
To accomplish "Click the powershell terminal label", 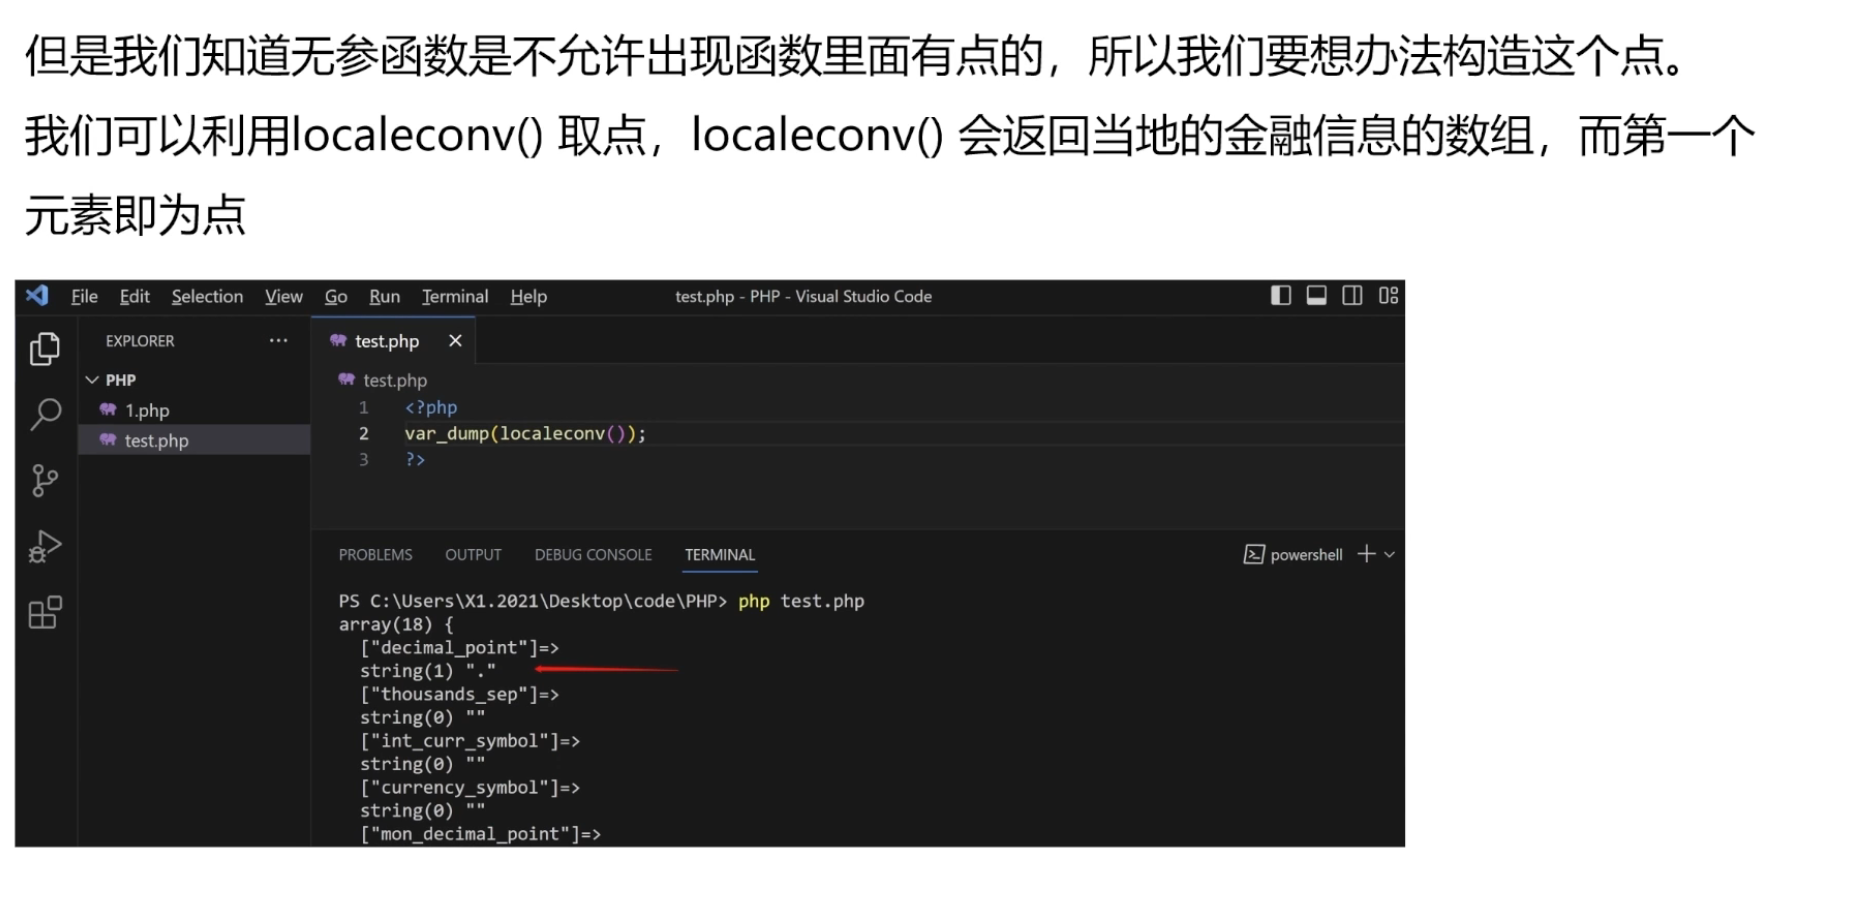I will point(1306,555).
